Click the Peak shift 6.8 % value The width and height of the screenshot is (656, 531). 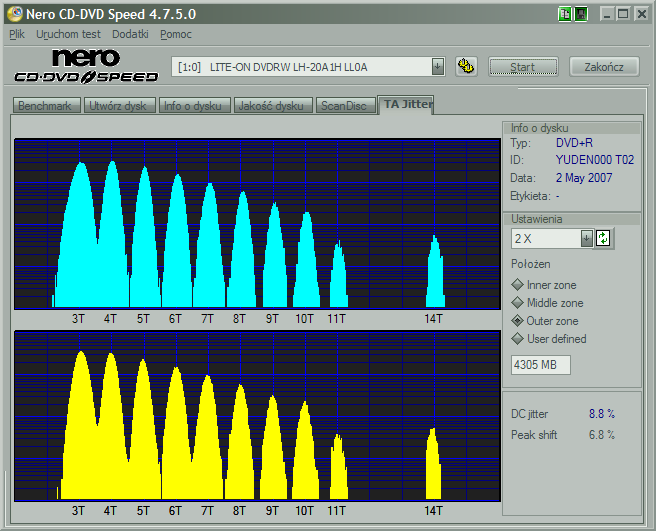[x=602, y=435]
